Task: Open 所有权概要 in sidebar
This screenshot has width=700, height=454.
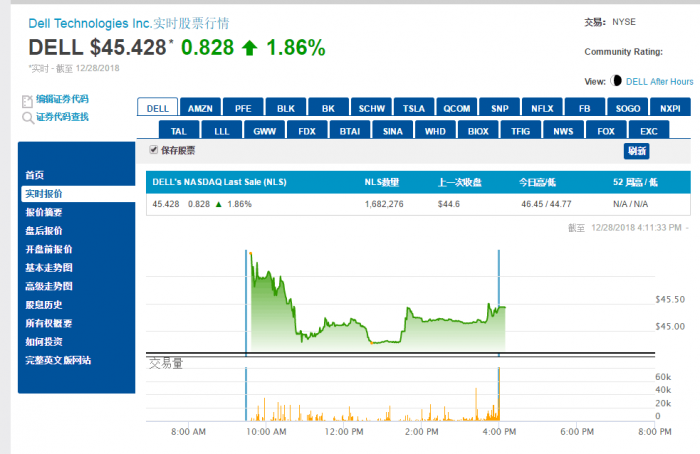Action: pyautogui.click(x=49, y=323)
